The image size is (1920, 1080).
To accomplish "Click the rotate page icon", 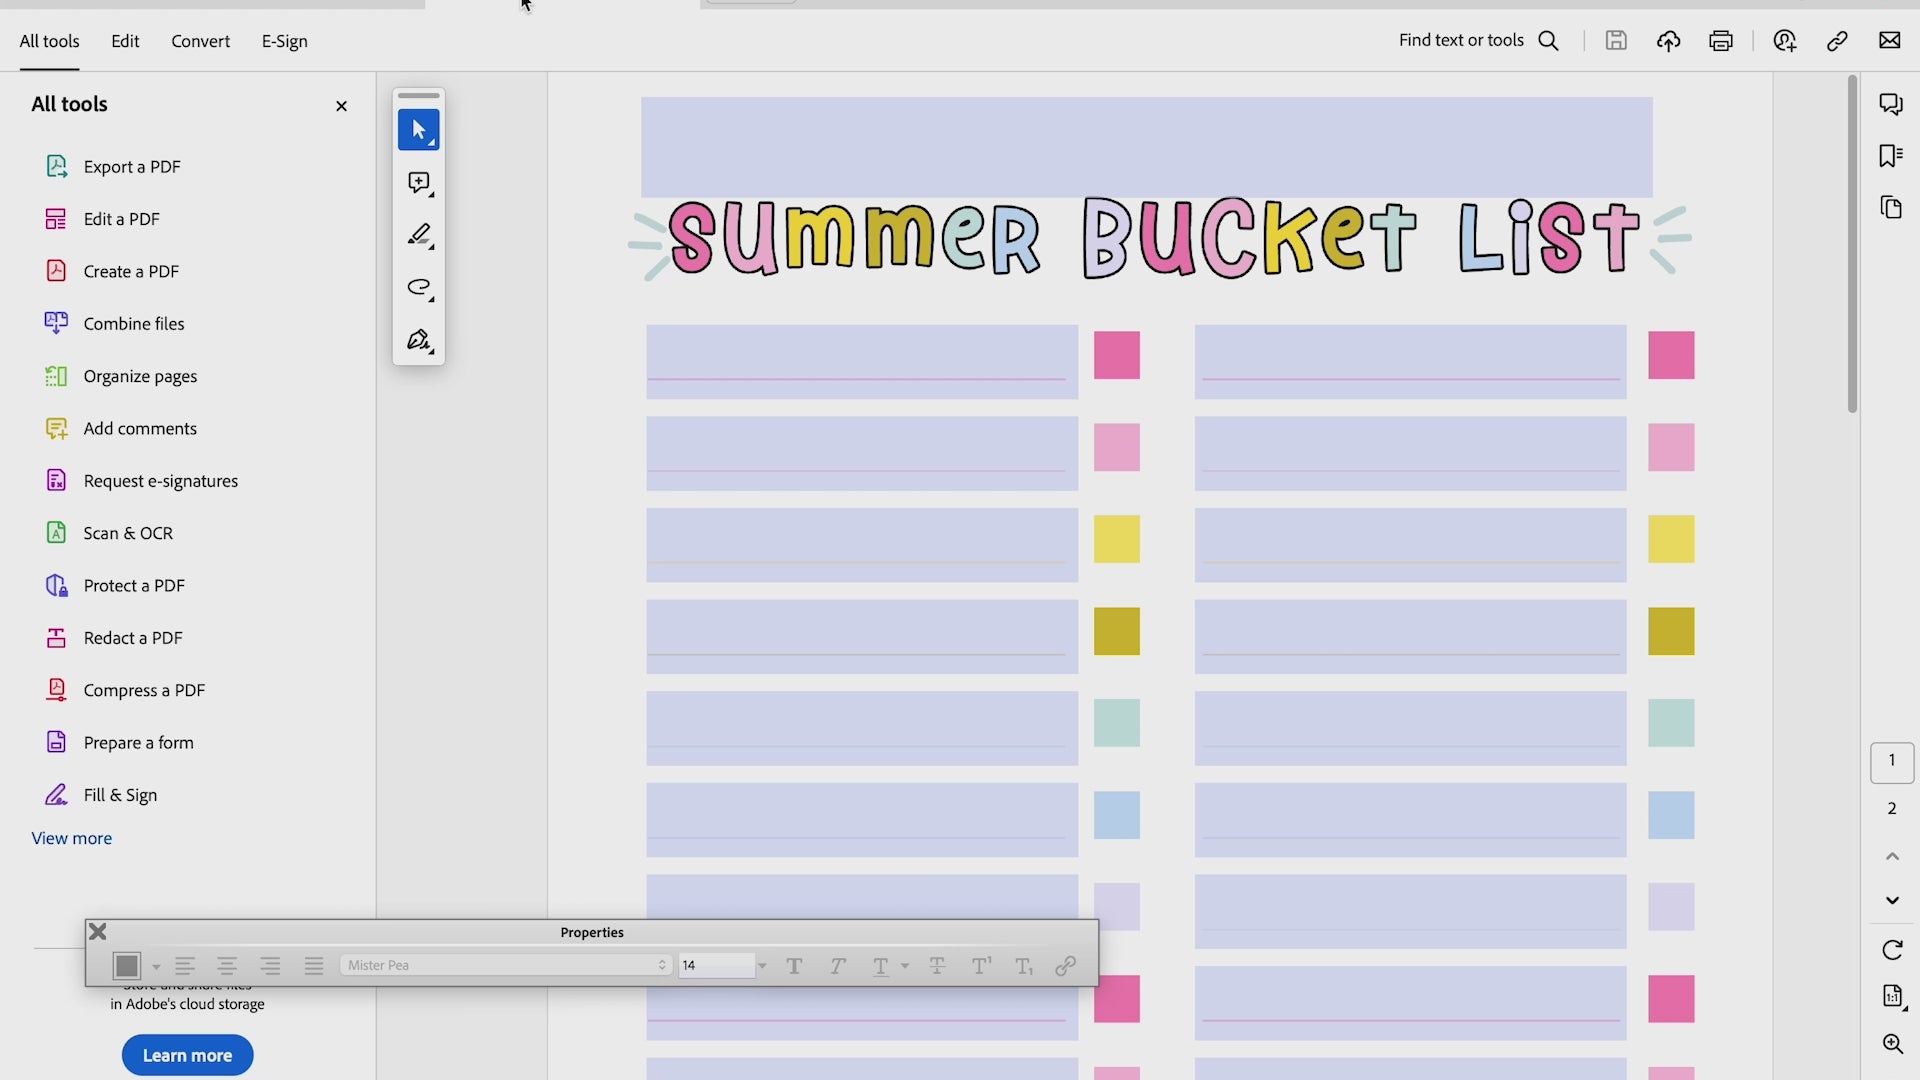I will [x=1892, y=950].
